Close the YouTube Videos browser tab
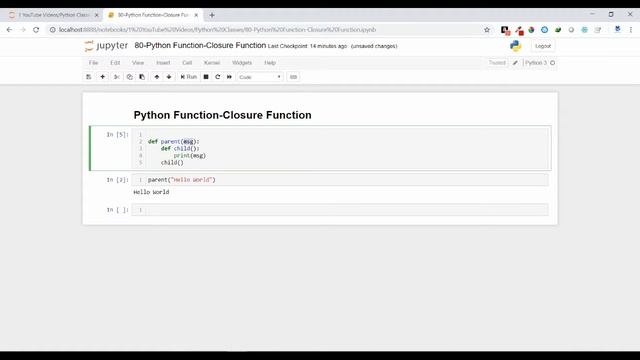 pyautogui.click(x=96, y=15)
